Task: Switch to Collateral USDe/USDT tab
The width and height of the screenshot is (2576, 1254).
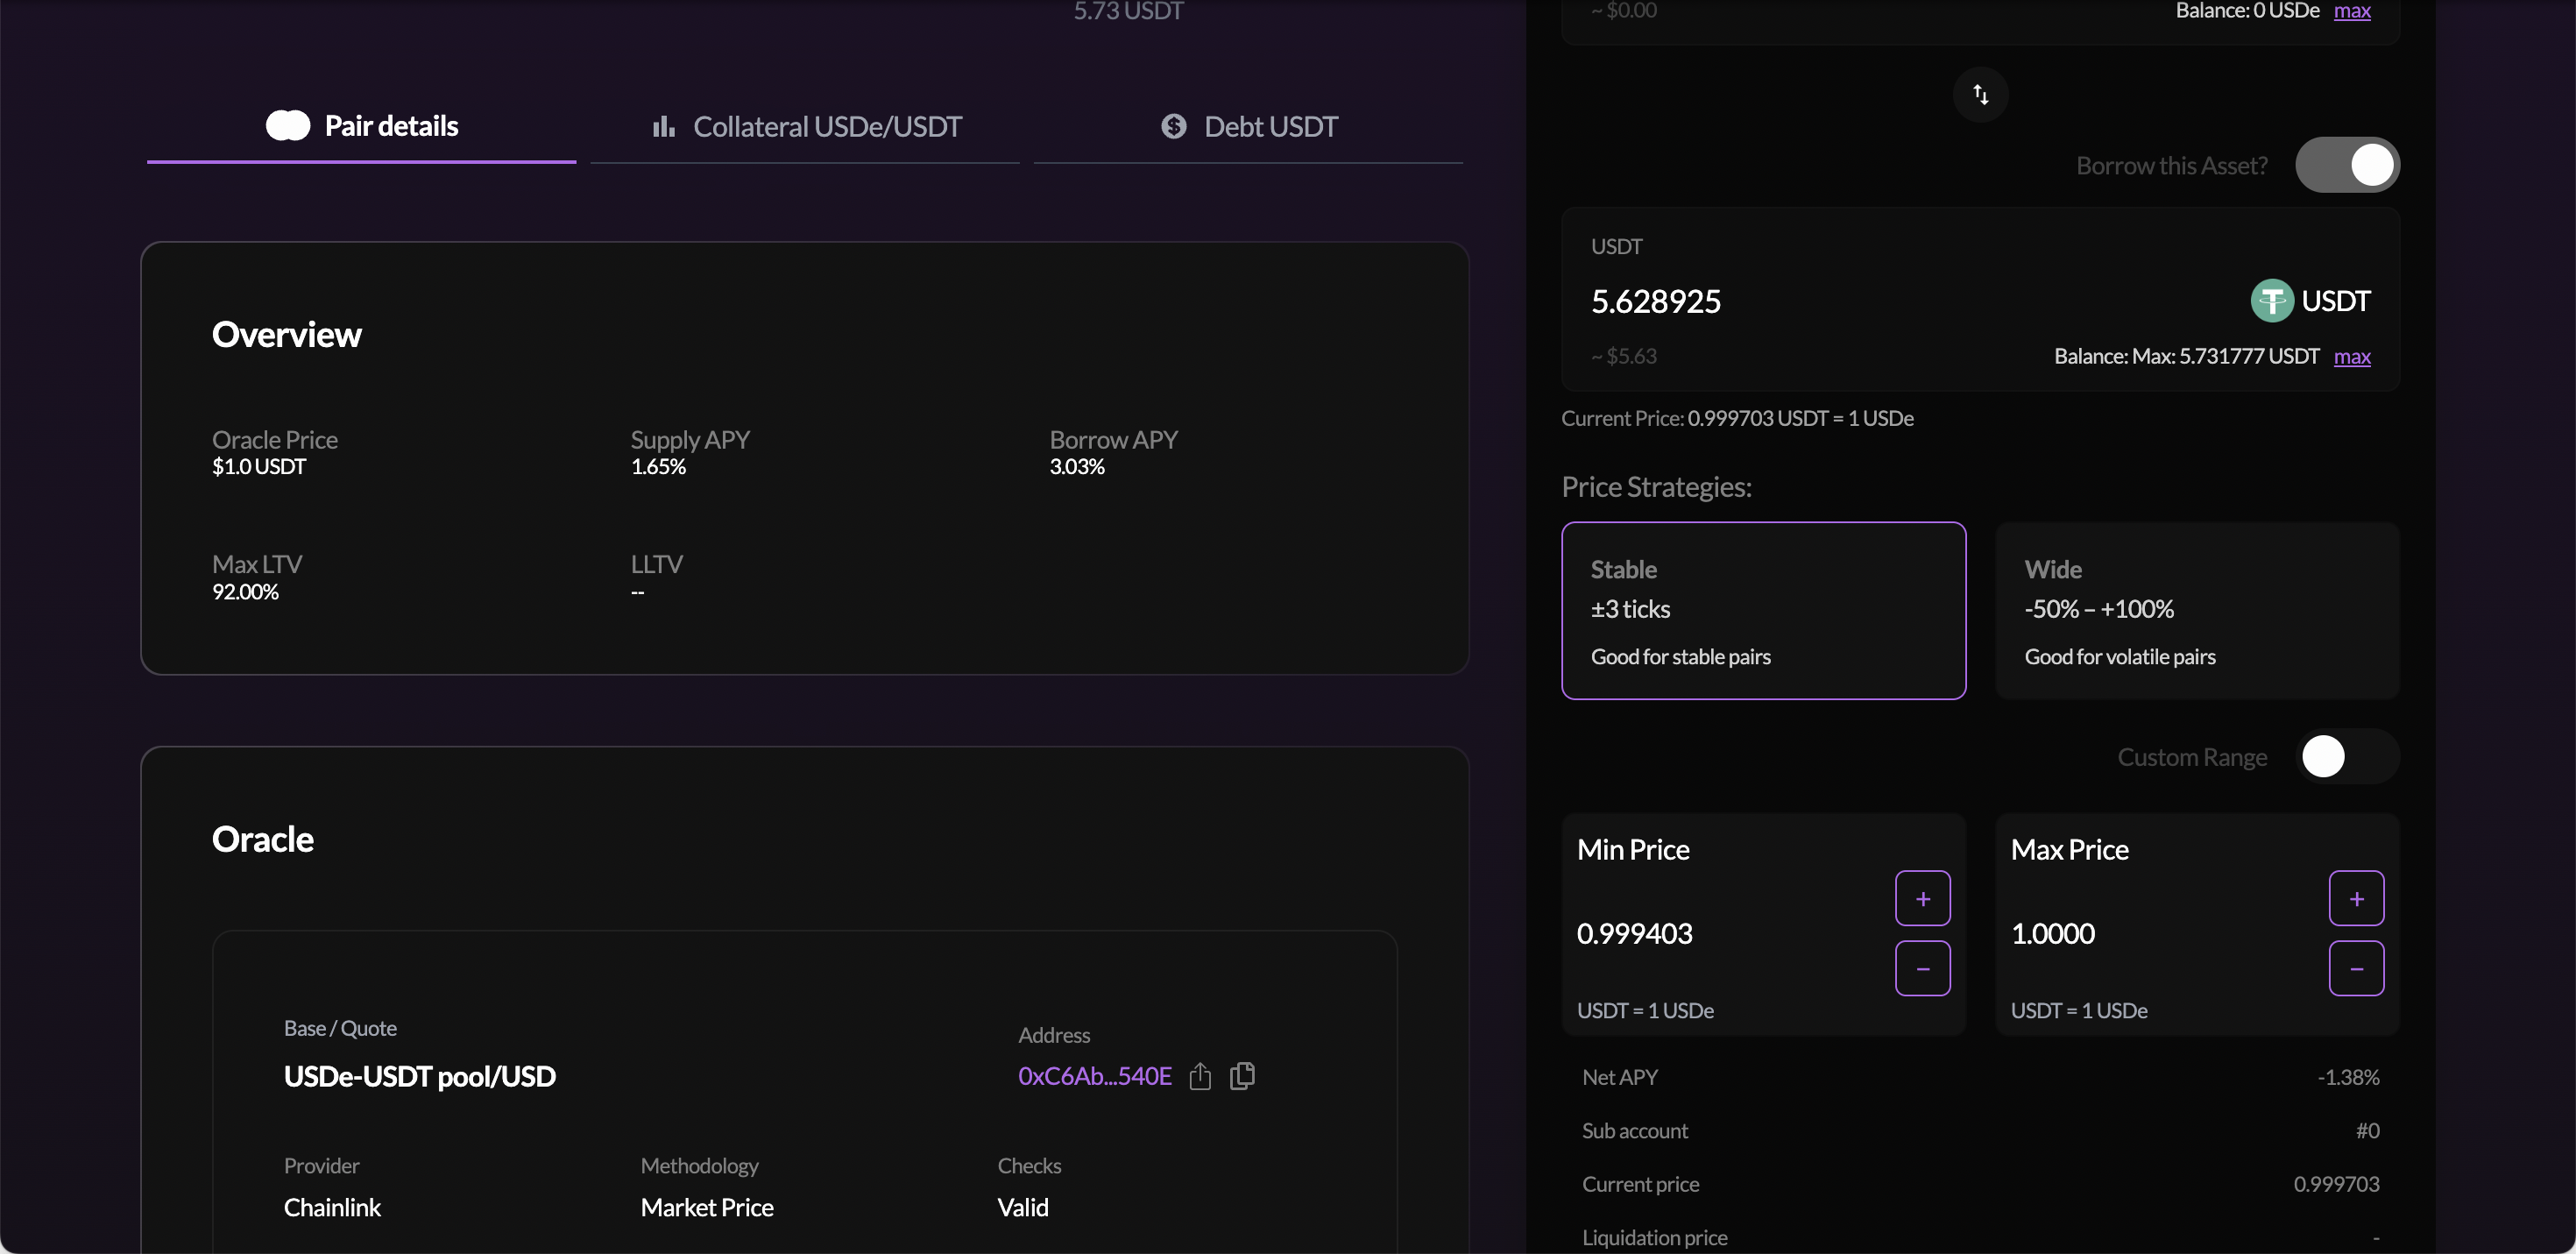Action: (x=806, y=127)
